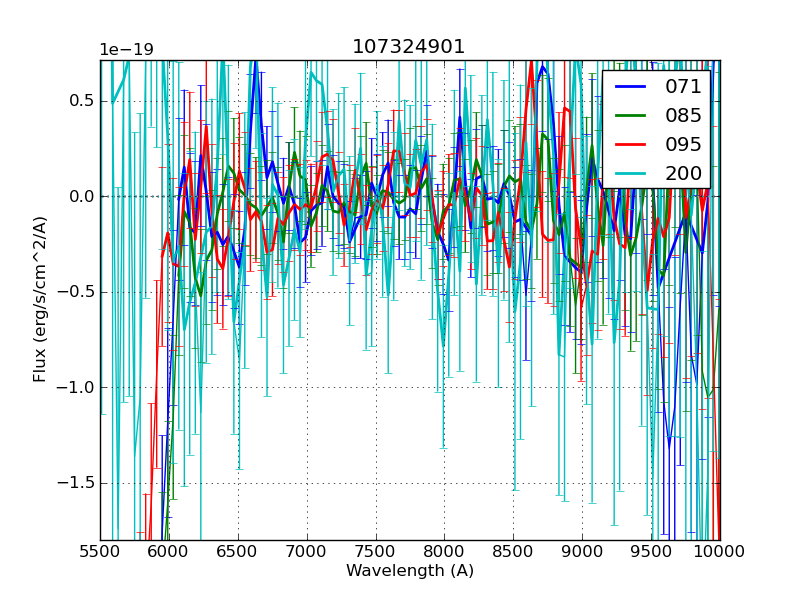This screenshot has height=600, width=800.
Task: Click the 0.0 y-axis tick label
Action: click(80, 197)
